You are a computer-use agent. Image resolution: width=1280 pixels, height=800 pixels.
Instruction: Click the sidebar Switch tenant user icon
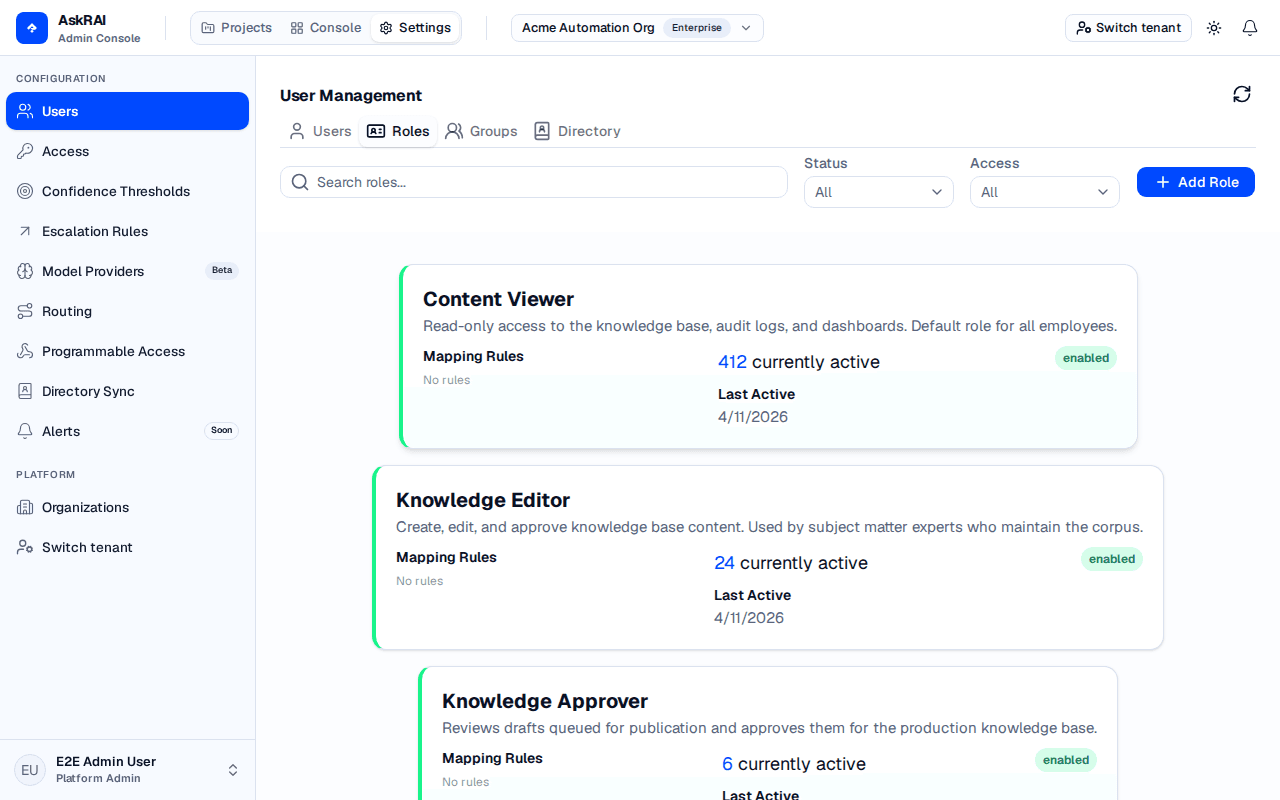[x=25, y=547]
